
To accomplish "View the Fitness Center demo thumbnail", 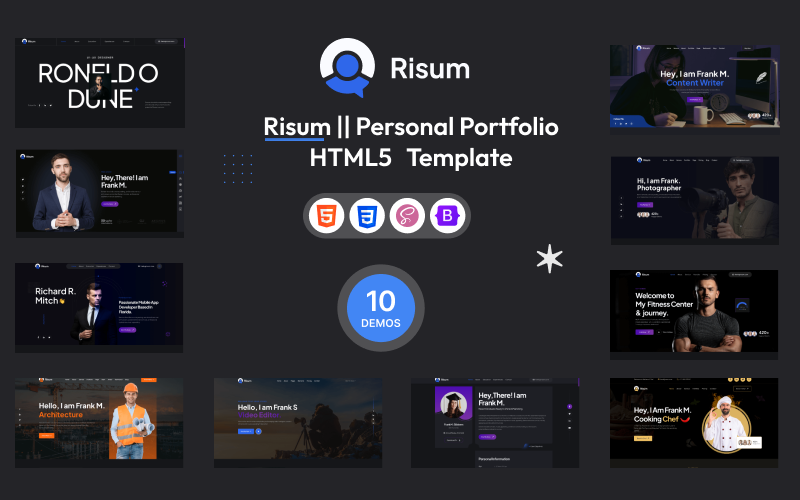I will pos(693,310).
